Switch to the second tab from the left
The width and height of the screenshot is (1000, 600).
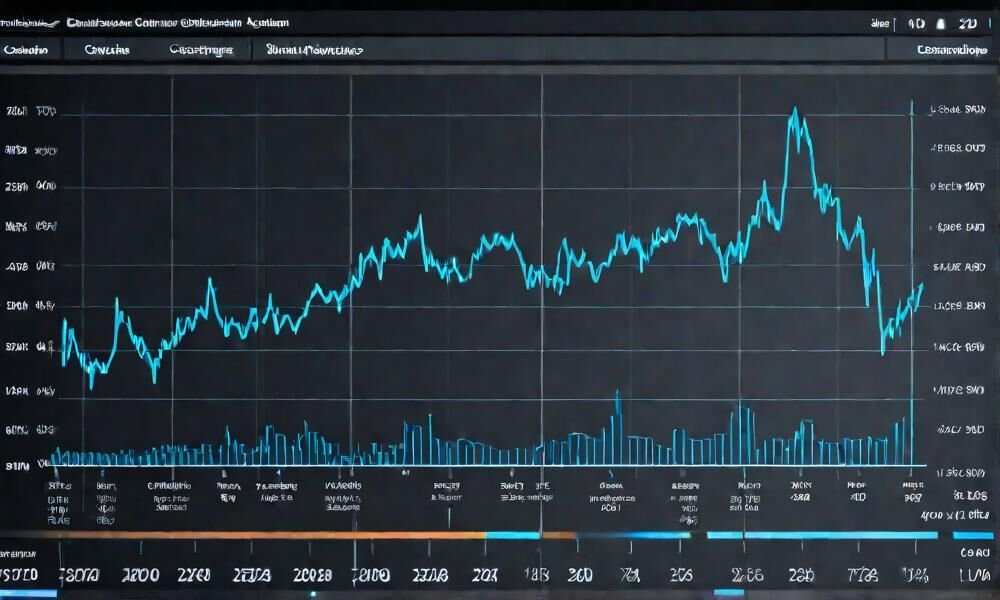[x=106, y=48]
